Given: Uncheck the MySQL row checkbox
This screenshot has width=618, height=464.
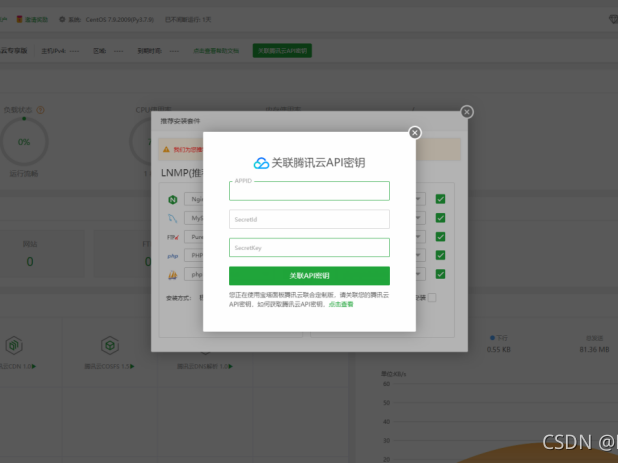Looking at the screenshot, I should pos(440,218).
